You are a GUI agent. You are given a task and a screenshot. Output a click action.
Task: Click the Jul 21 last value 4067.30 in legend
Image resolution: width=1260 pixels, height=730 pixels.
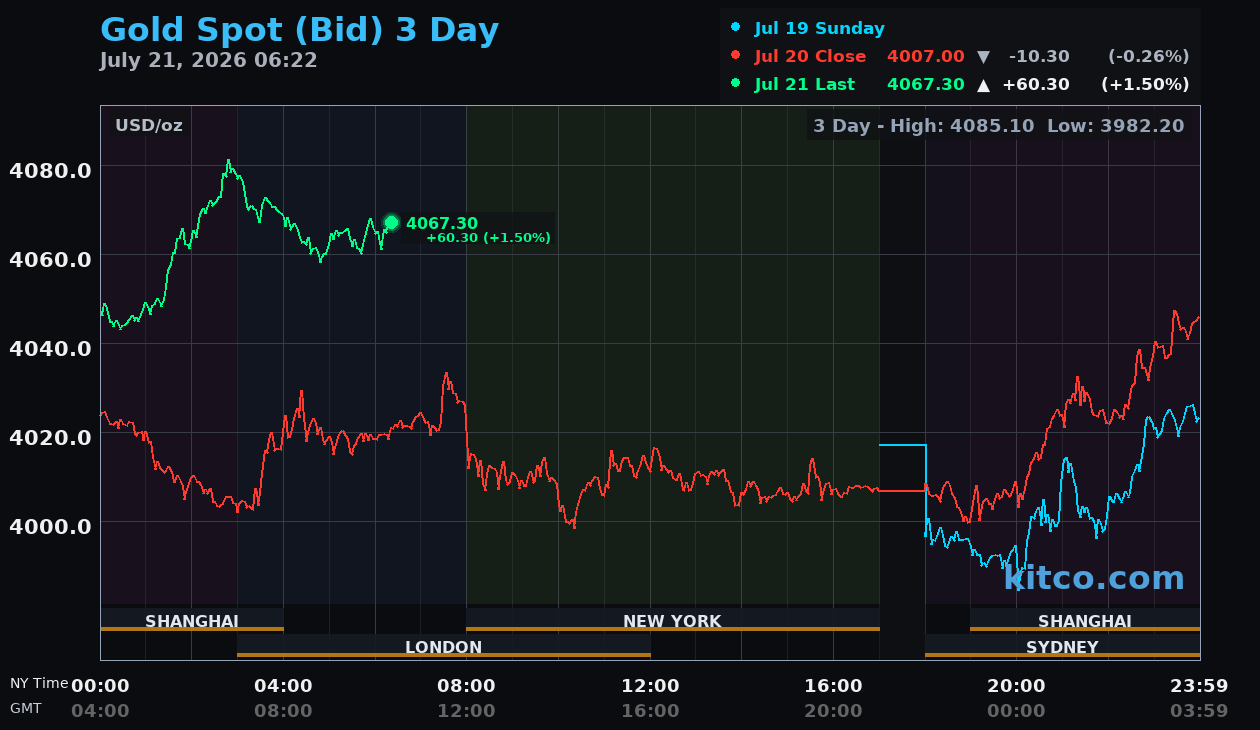pos(926,85)
